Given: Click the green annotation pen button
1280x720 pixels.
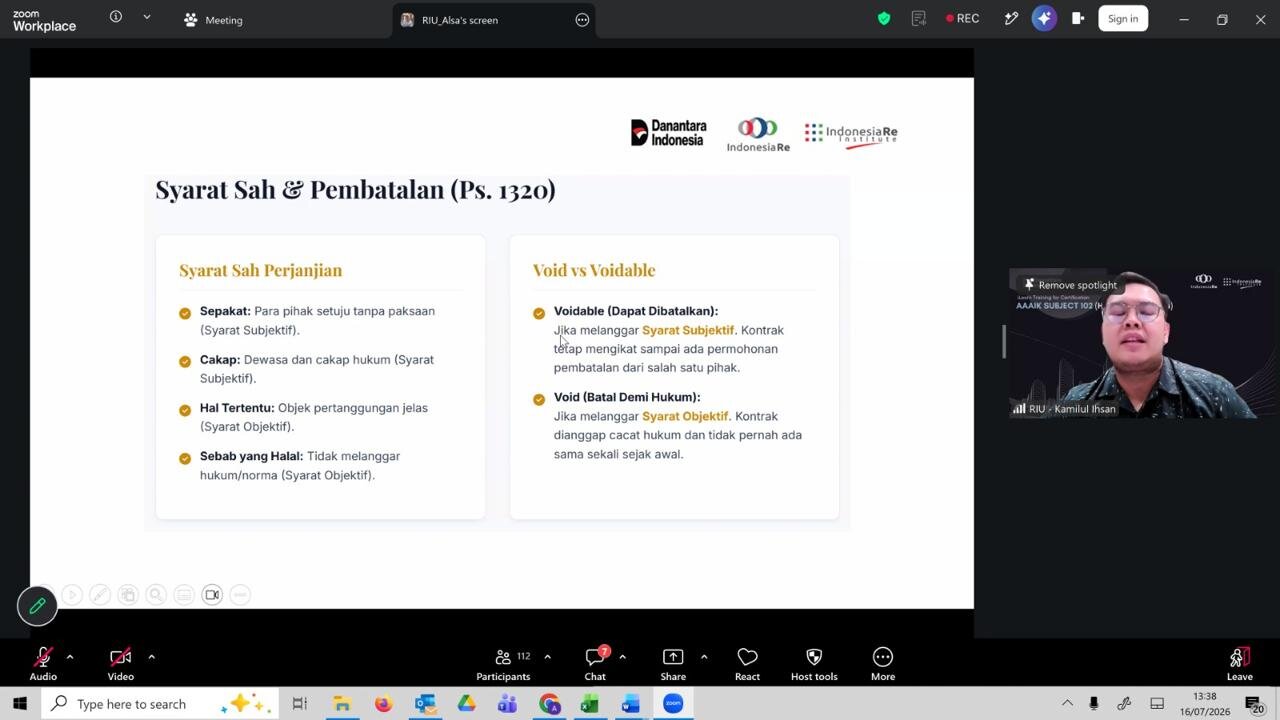Looking at the screenshot, I should click(x=37, y=606).
